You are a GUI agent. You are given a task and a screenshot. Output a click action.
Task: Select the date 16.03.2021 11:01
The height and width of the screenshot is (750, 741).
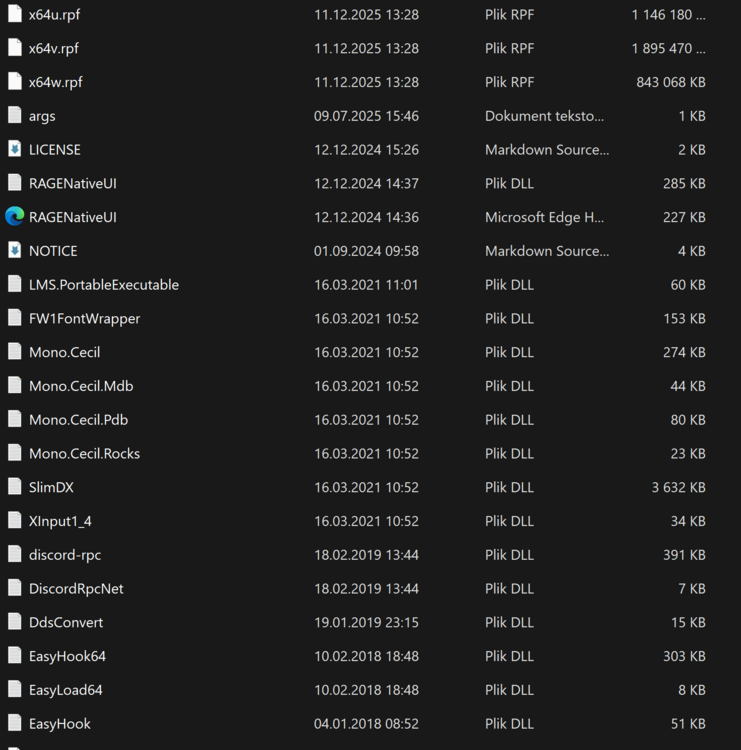[366, 285]
